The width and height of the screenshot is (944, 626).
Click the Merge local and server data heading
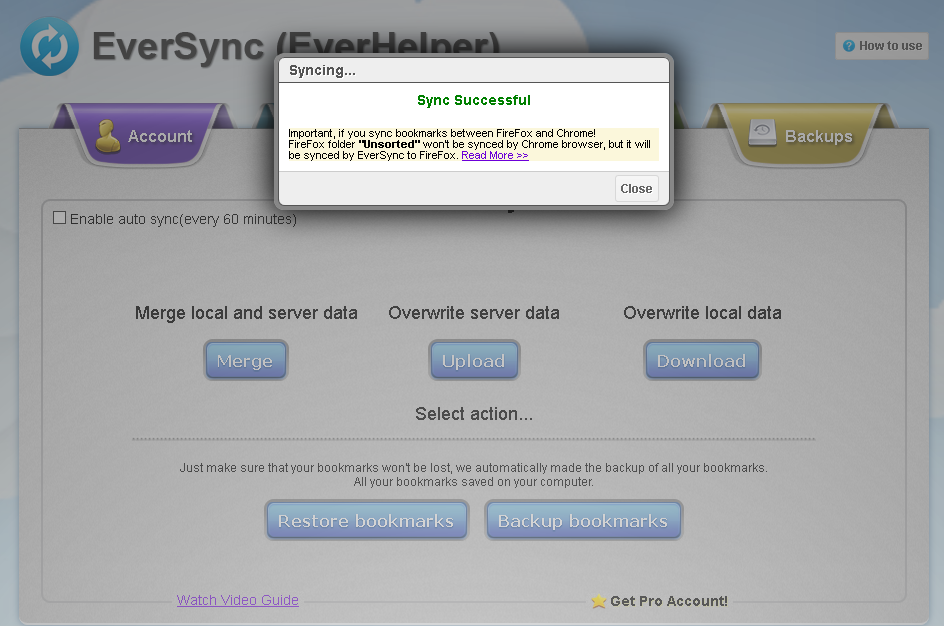point(246,313)
